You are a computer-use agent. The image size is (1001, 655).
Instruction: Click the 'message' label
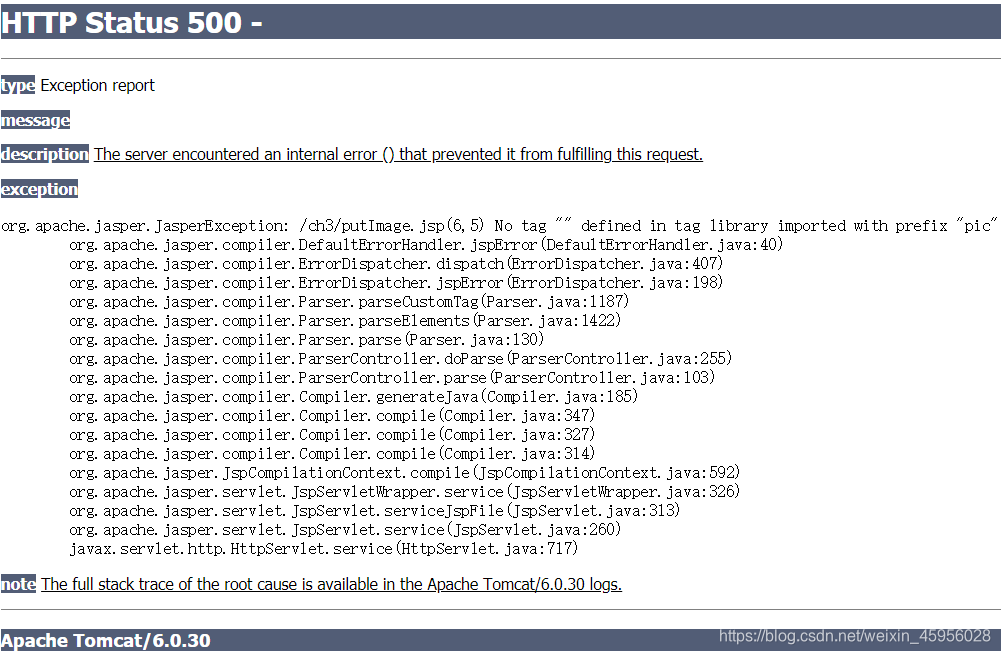click(x=35, y=120)
